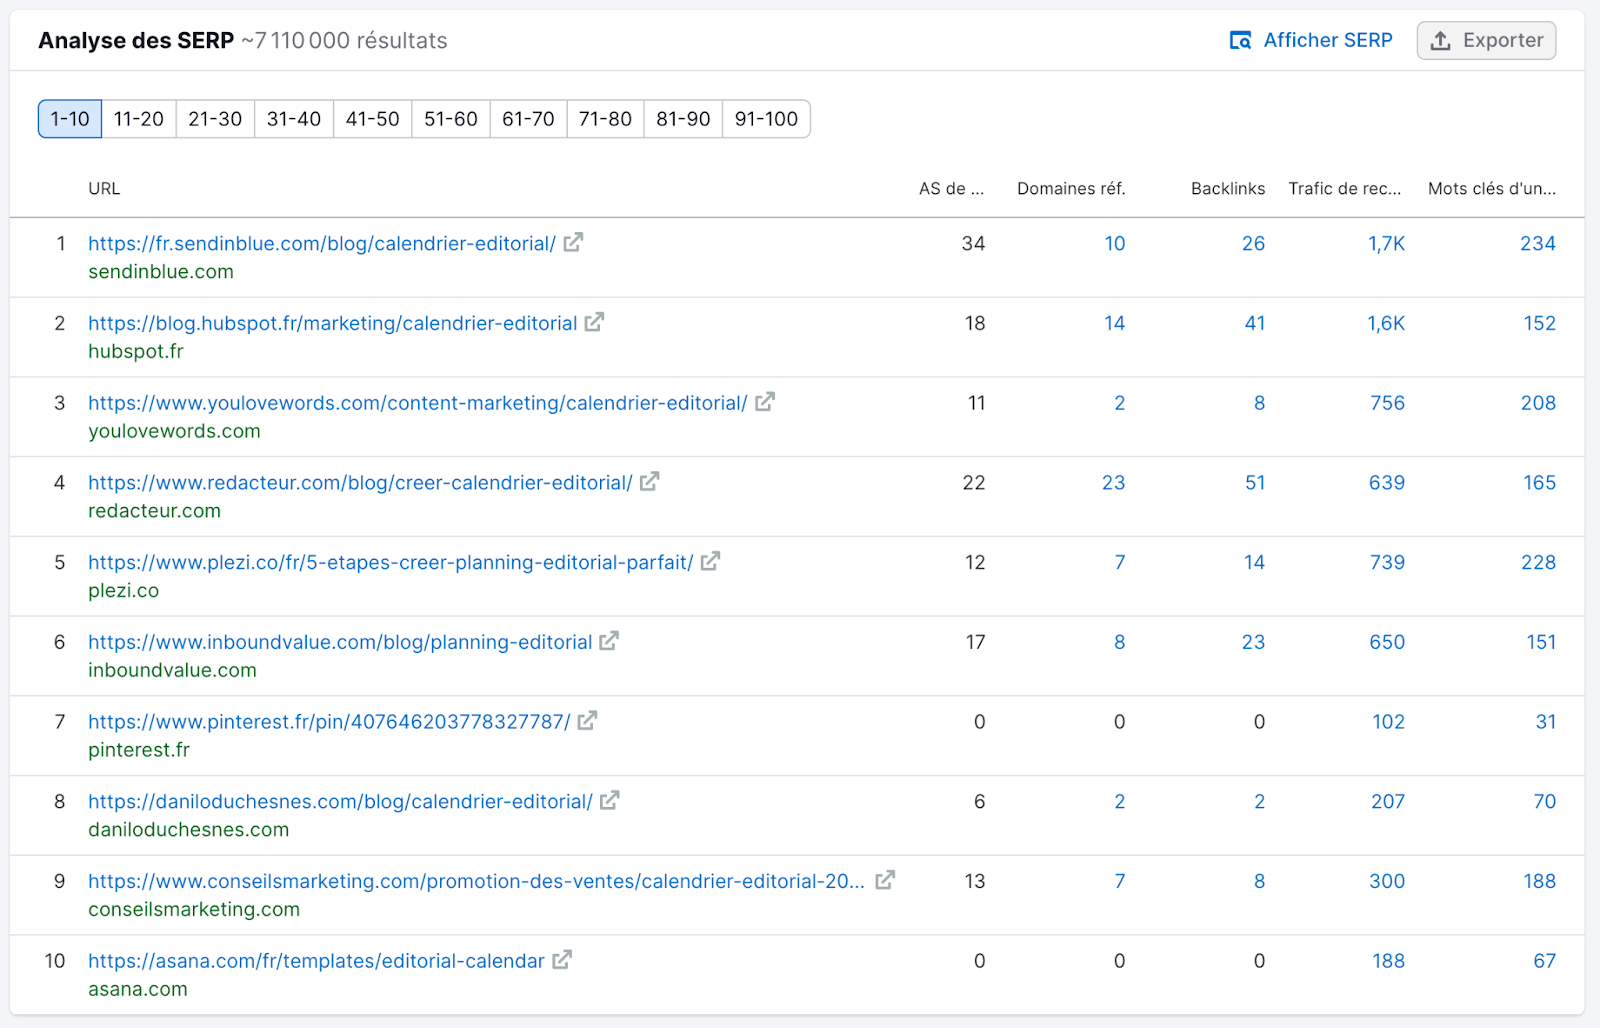Viewport: 1600px width, 1028px height.
Task: Click the upload icon inside Exporter
Action: (x=1440, y=41)
